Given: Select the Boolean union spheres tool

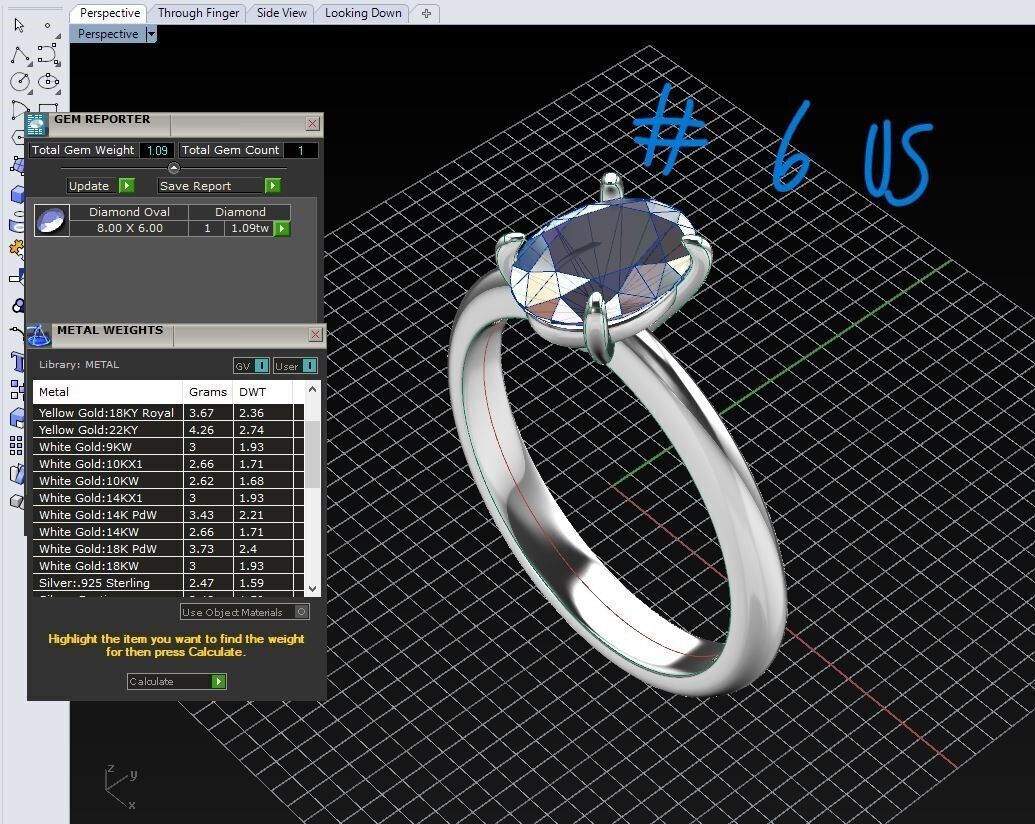Looking at the screenshot, I should 18,305.
